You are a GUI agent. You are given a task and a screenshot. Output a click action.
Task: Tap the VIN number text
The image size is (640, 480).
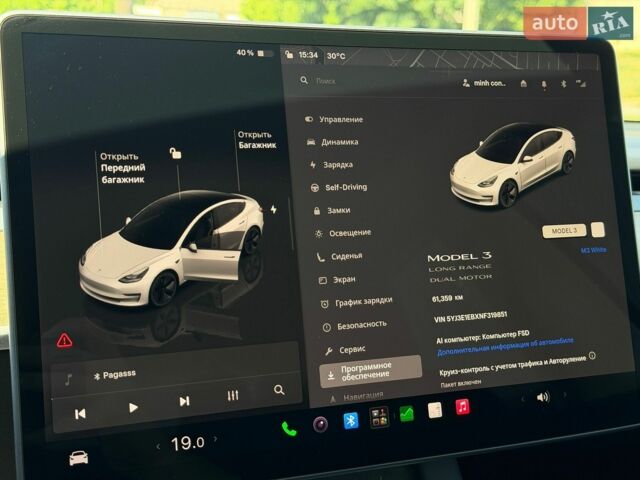pyautogui.click(x=471, y=317)
